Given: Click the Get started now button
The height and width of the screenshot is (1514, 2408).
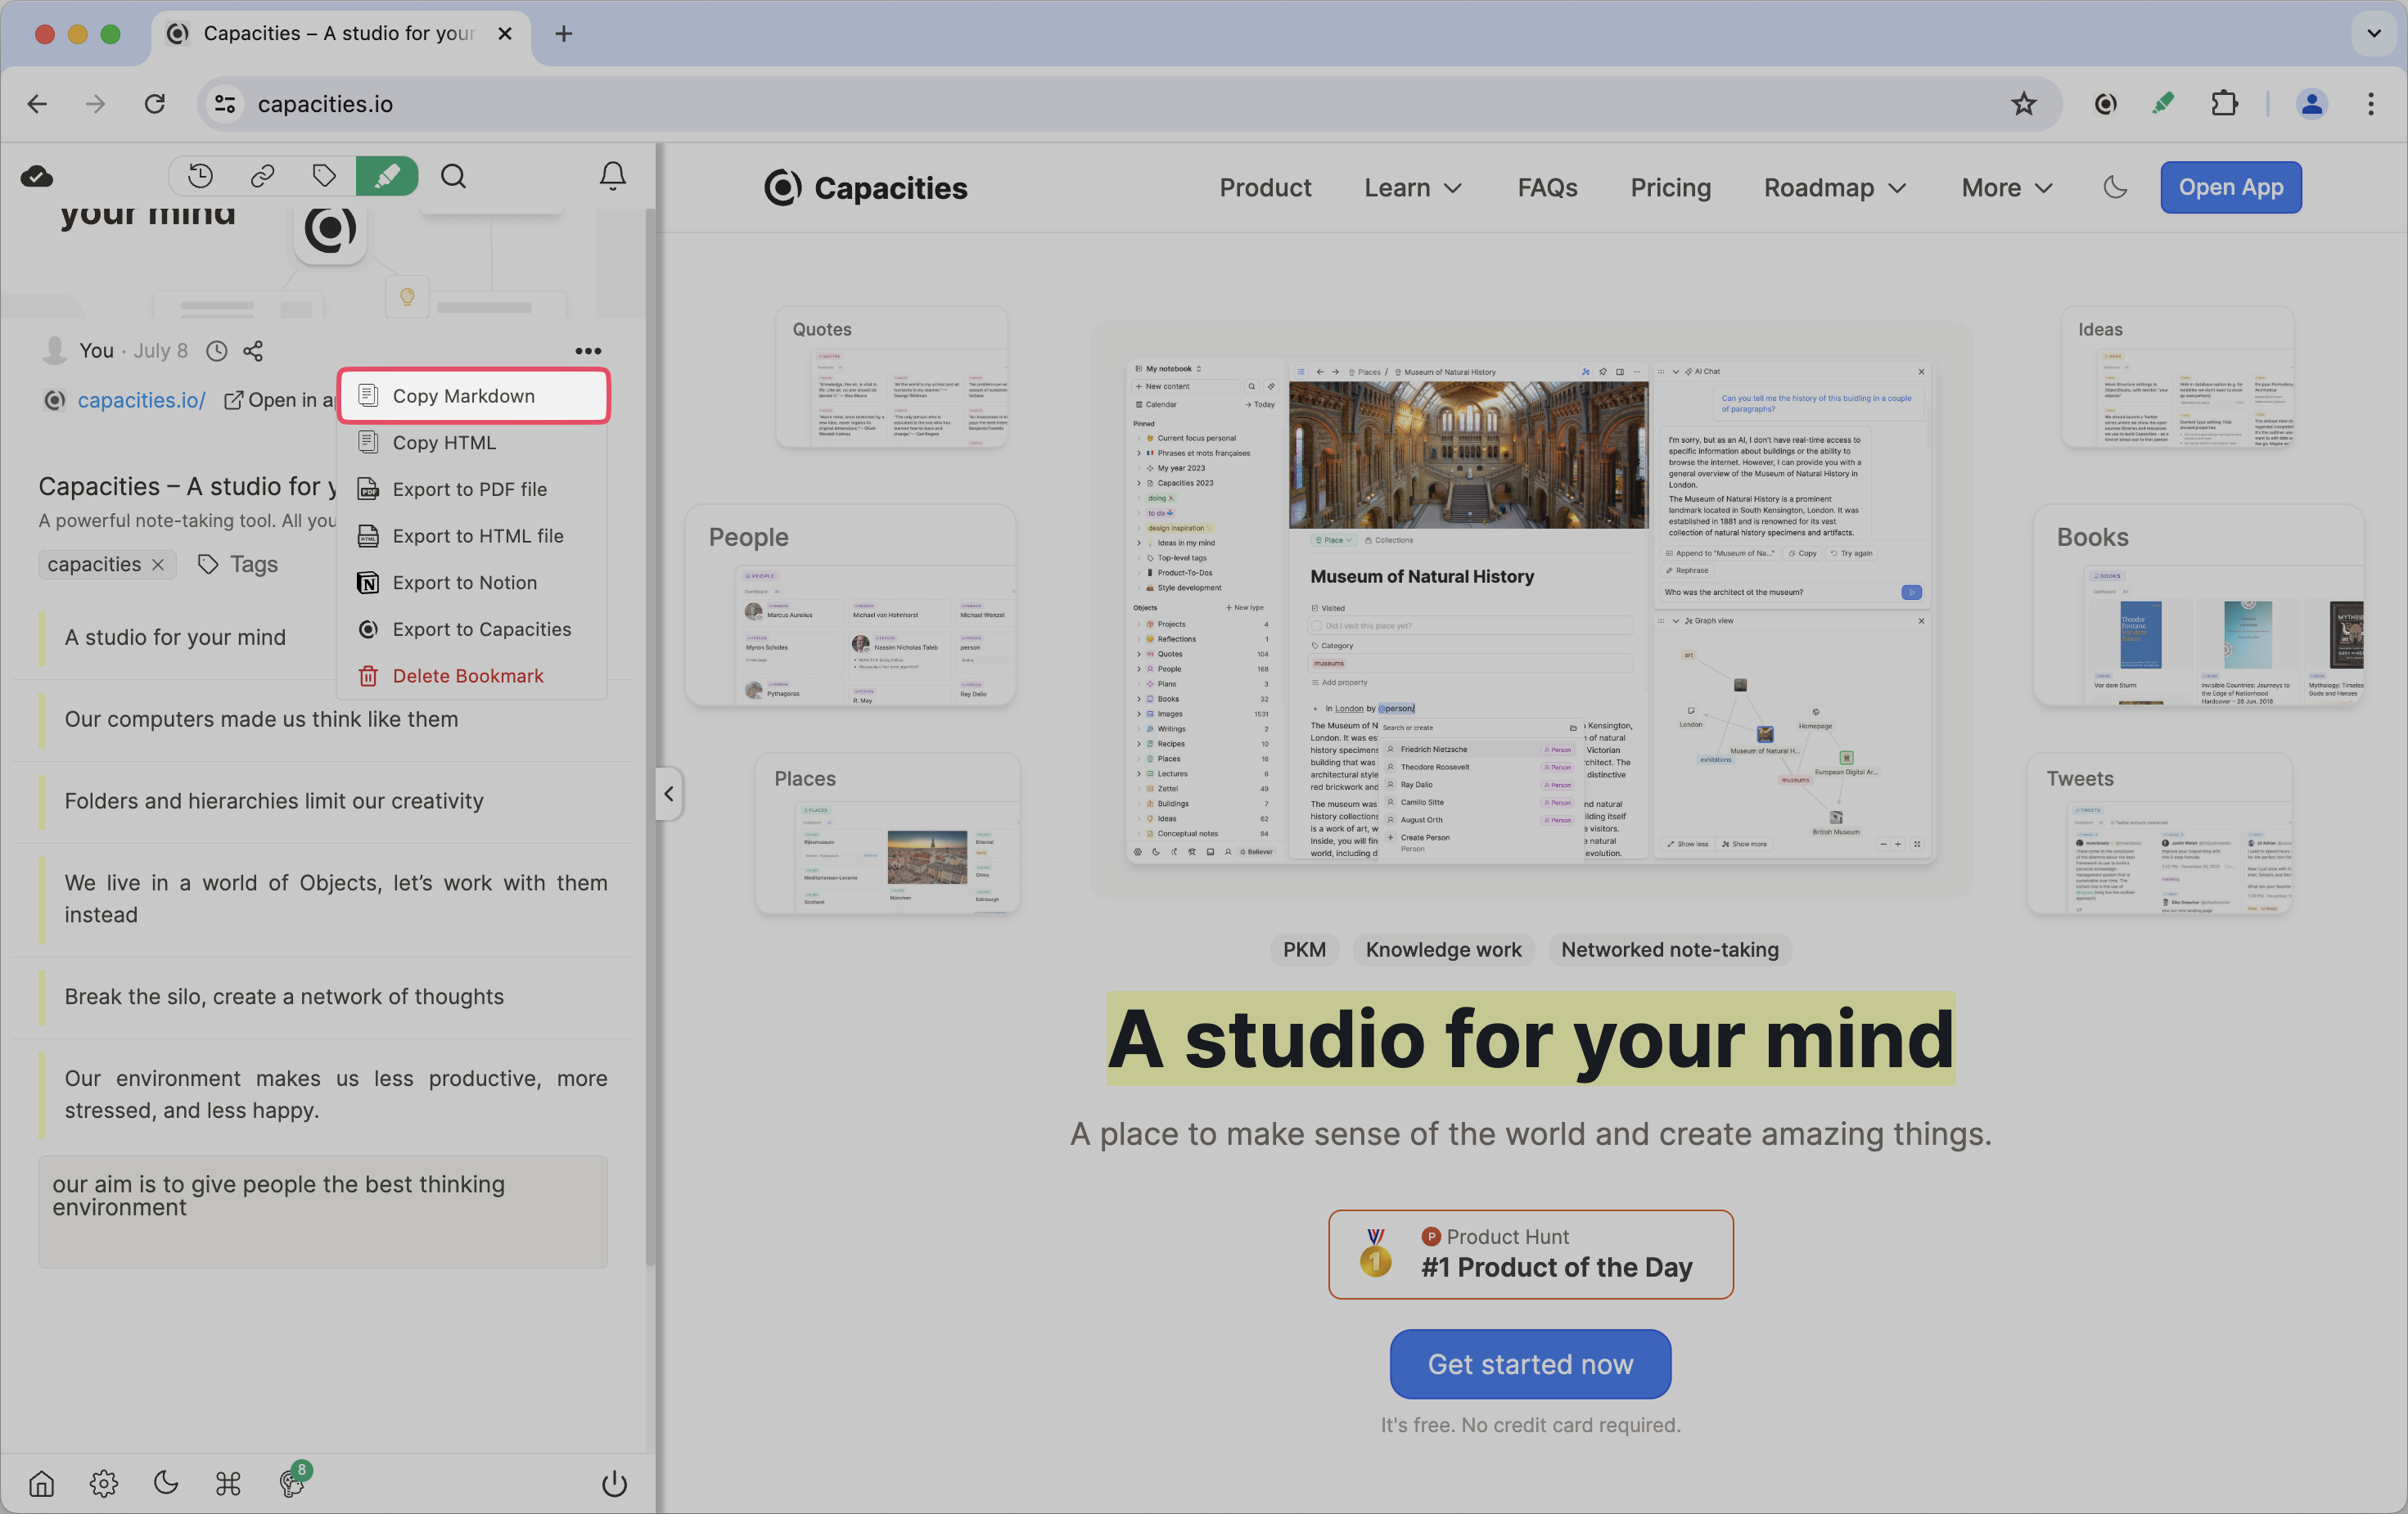Looking at the screenshot, I should [1530, 1364].
